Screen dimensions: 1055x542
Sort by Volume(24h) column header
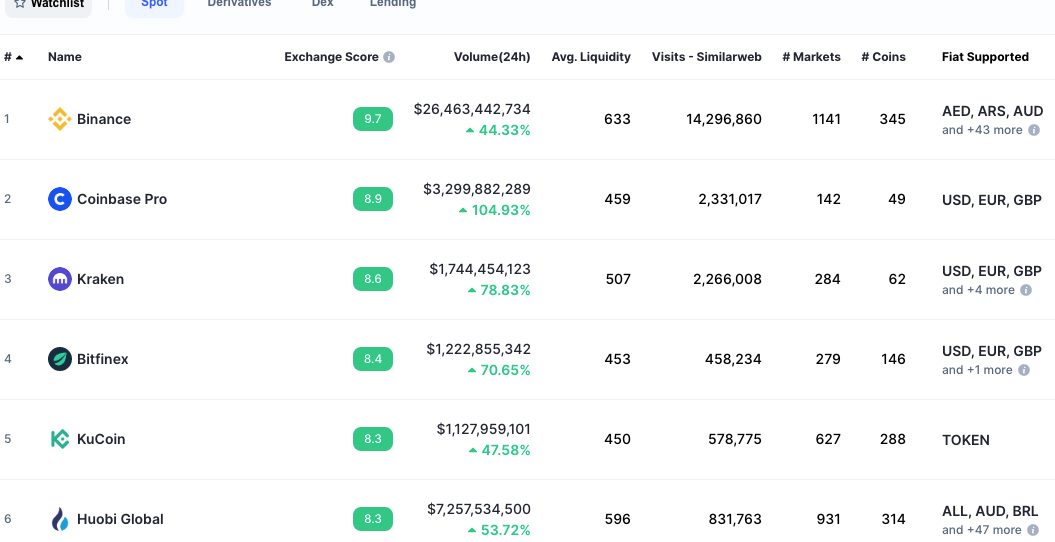[492, 57]
